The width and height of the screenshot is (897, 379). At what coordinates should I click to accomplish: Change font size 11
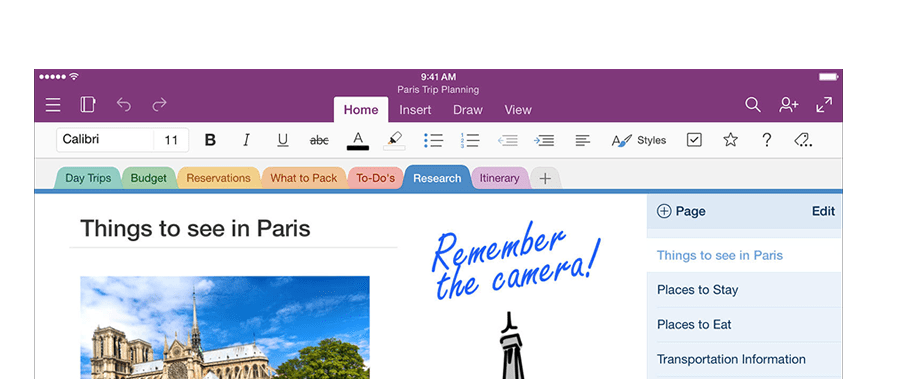click(171, 139)
